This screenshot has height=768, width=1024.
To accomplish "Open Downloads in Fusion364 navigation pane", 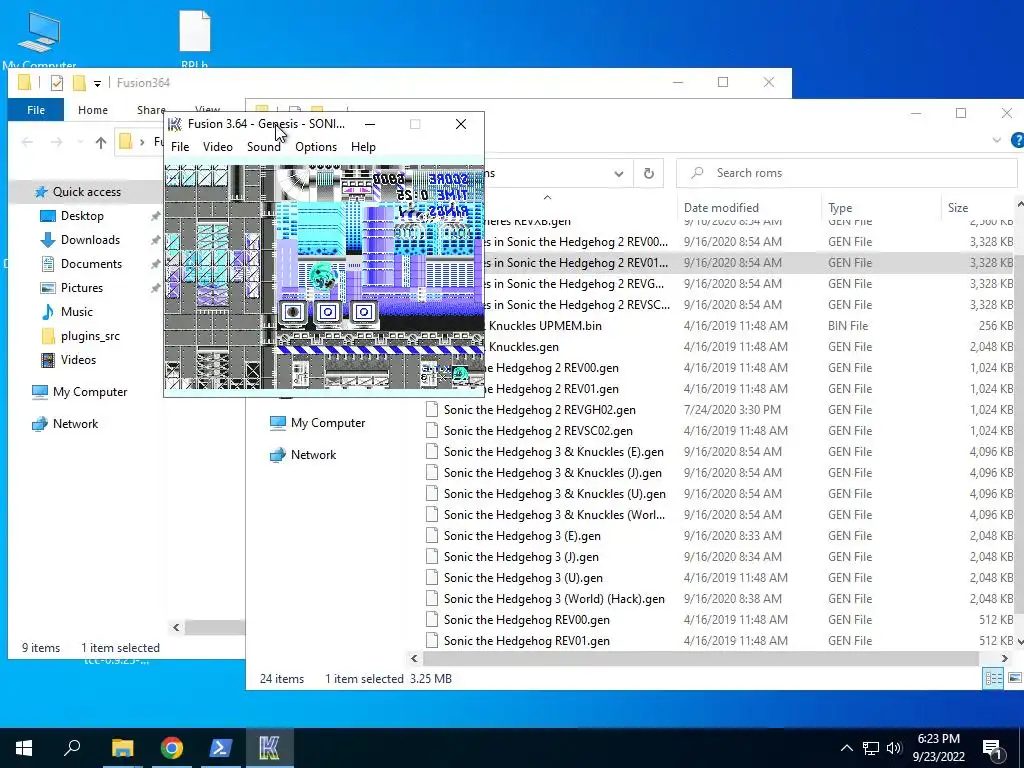I will (90, 240).
